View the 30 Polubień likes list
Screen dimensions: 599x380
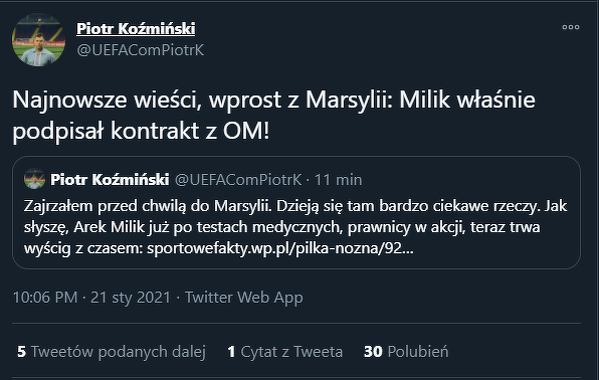coord(406,352)
